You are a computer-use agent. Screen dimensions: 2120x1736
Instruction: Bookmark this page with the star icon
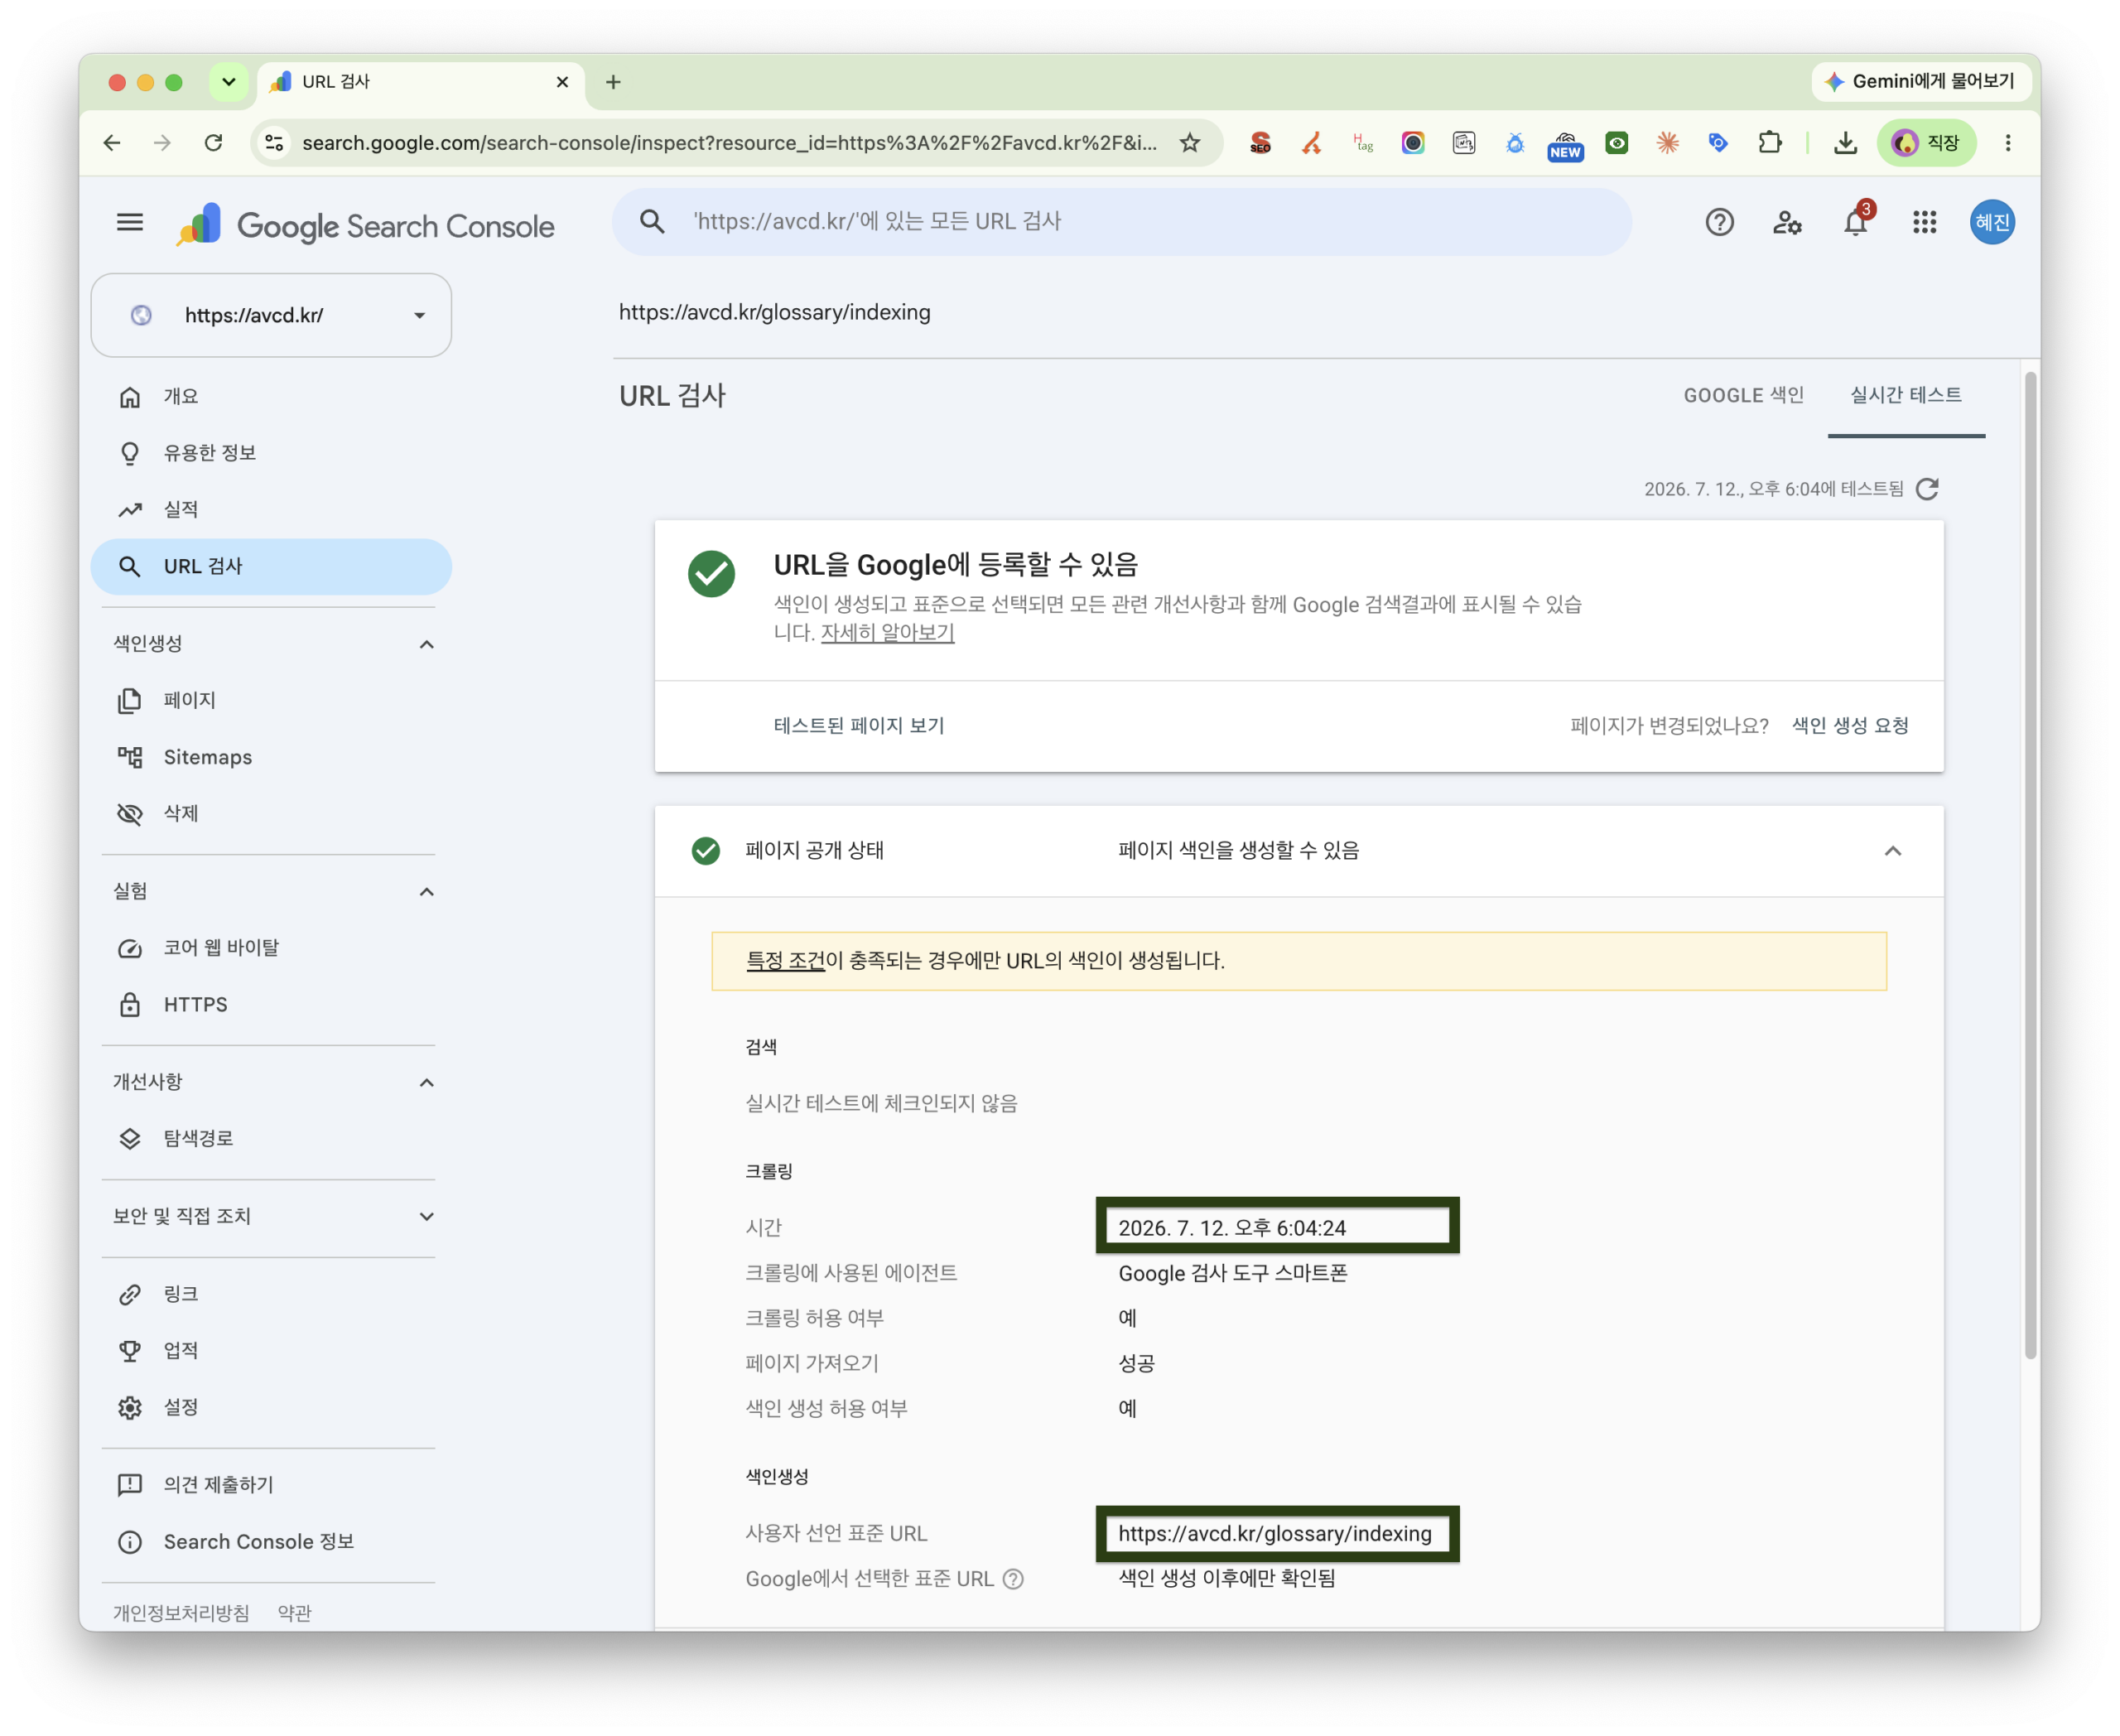tap(1189, 143)
